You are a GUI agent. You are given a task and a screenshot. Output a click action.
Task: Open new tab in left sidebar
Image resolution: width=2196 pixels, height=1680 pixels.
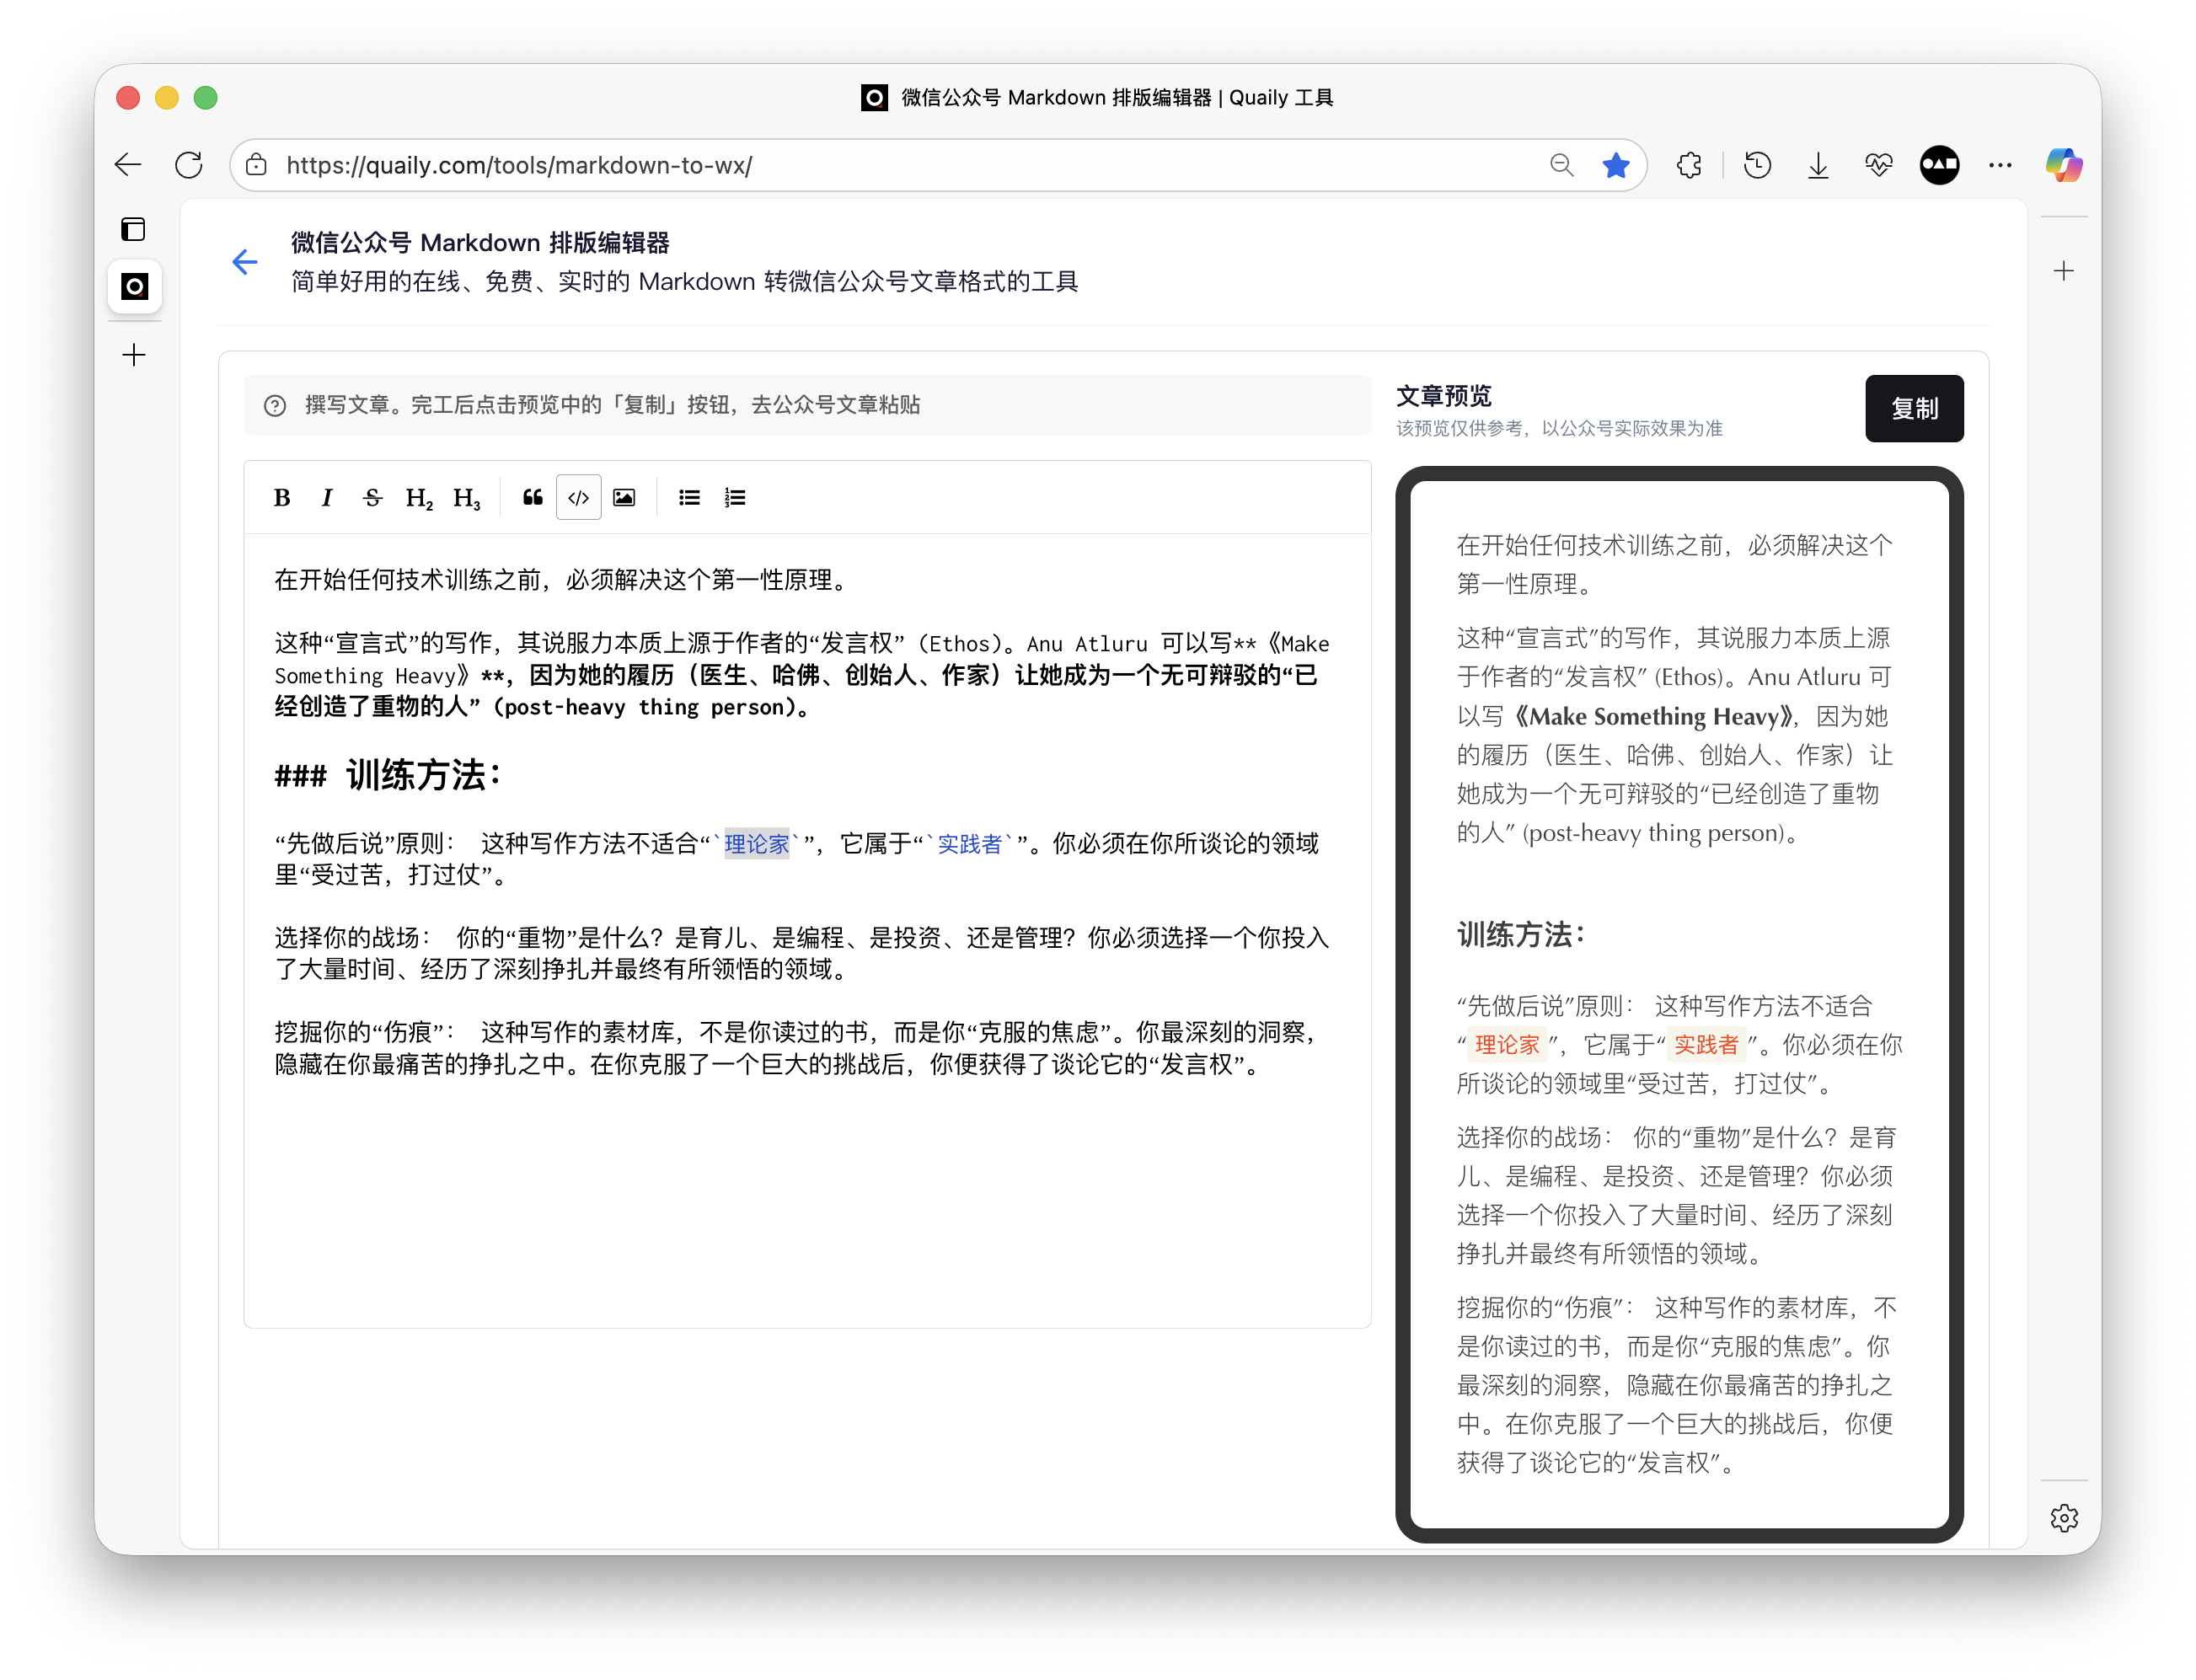134,355
